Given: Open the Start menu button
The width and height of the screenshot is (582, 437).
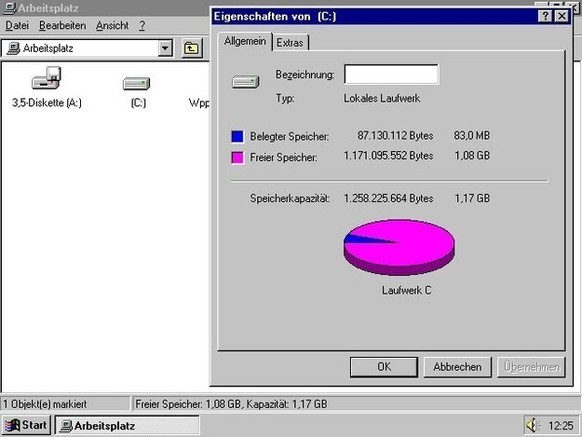Looking at the screenshot, I should coord(26,425).
